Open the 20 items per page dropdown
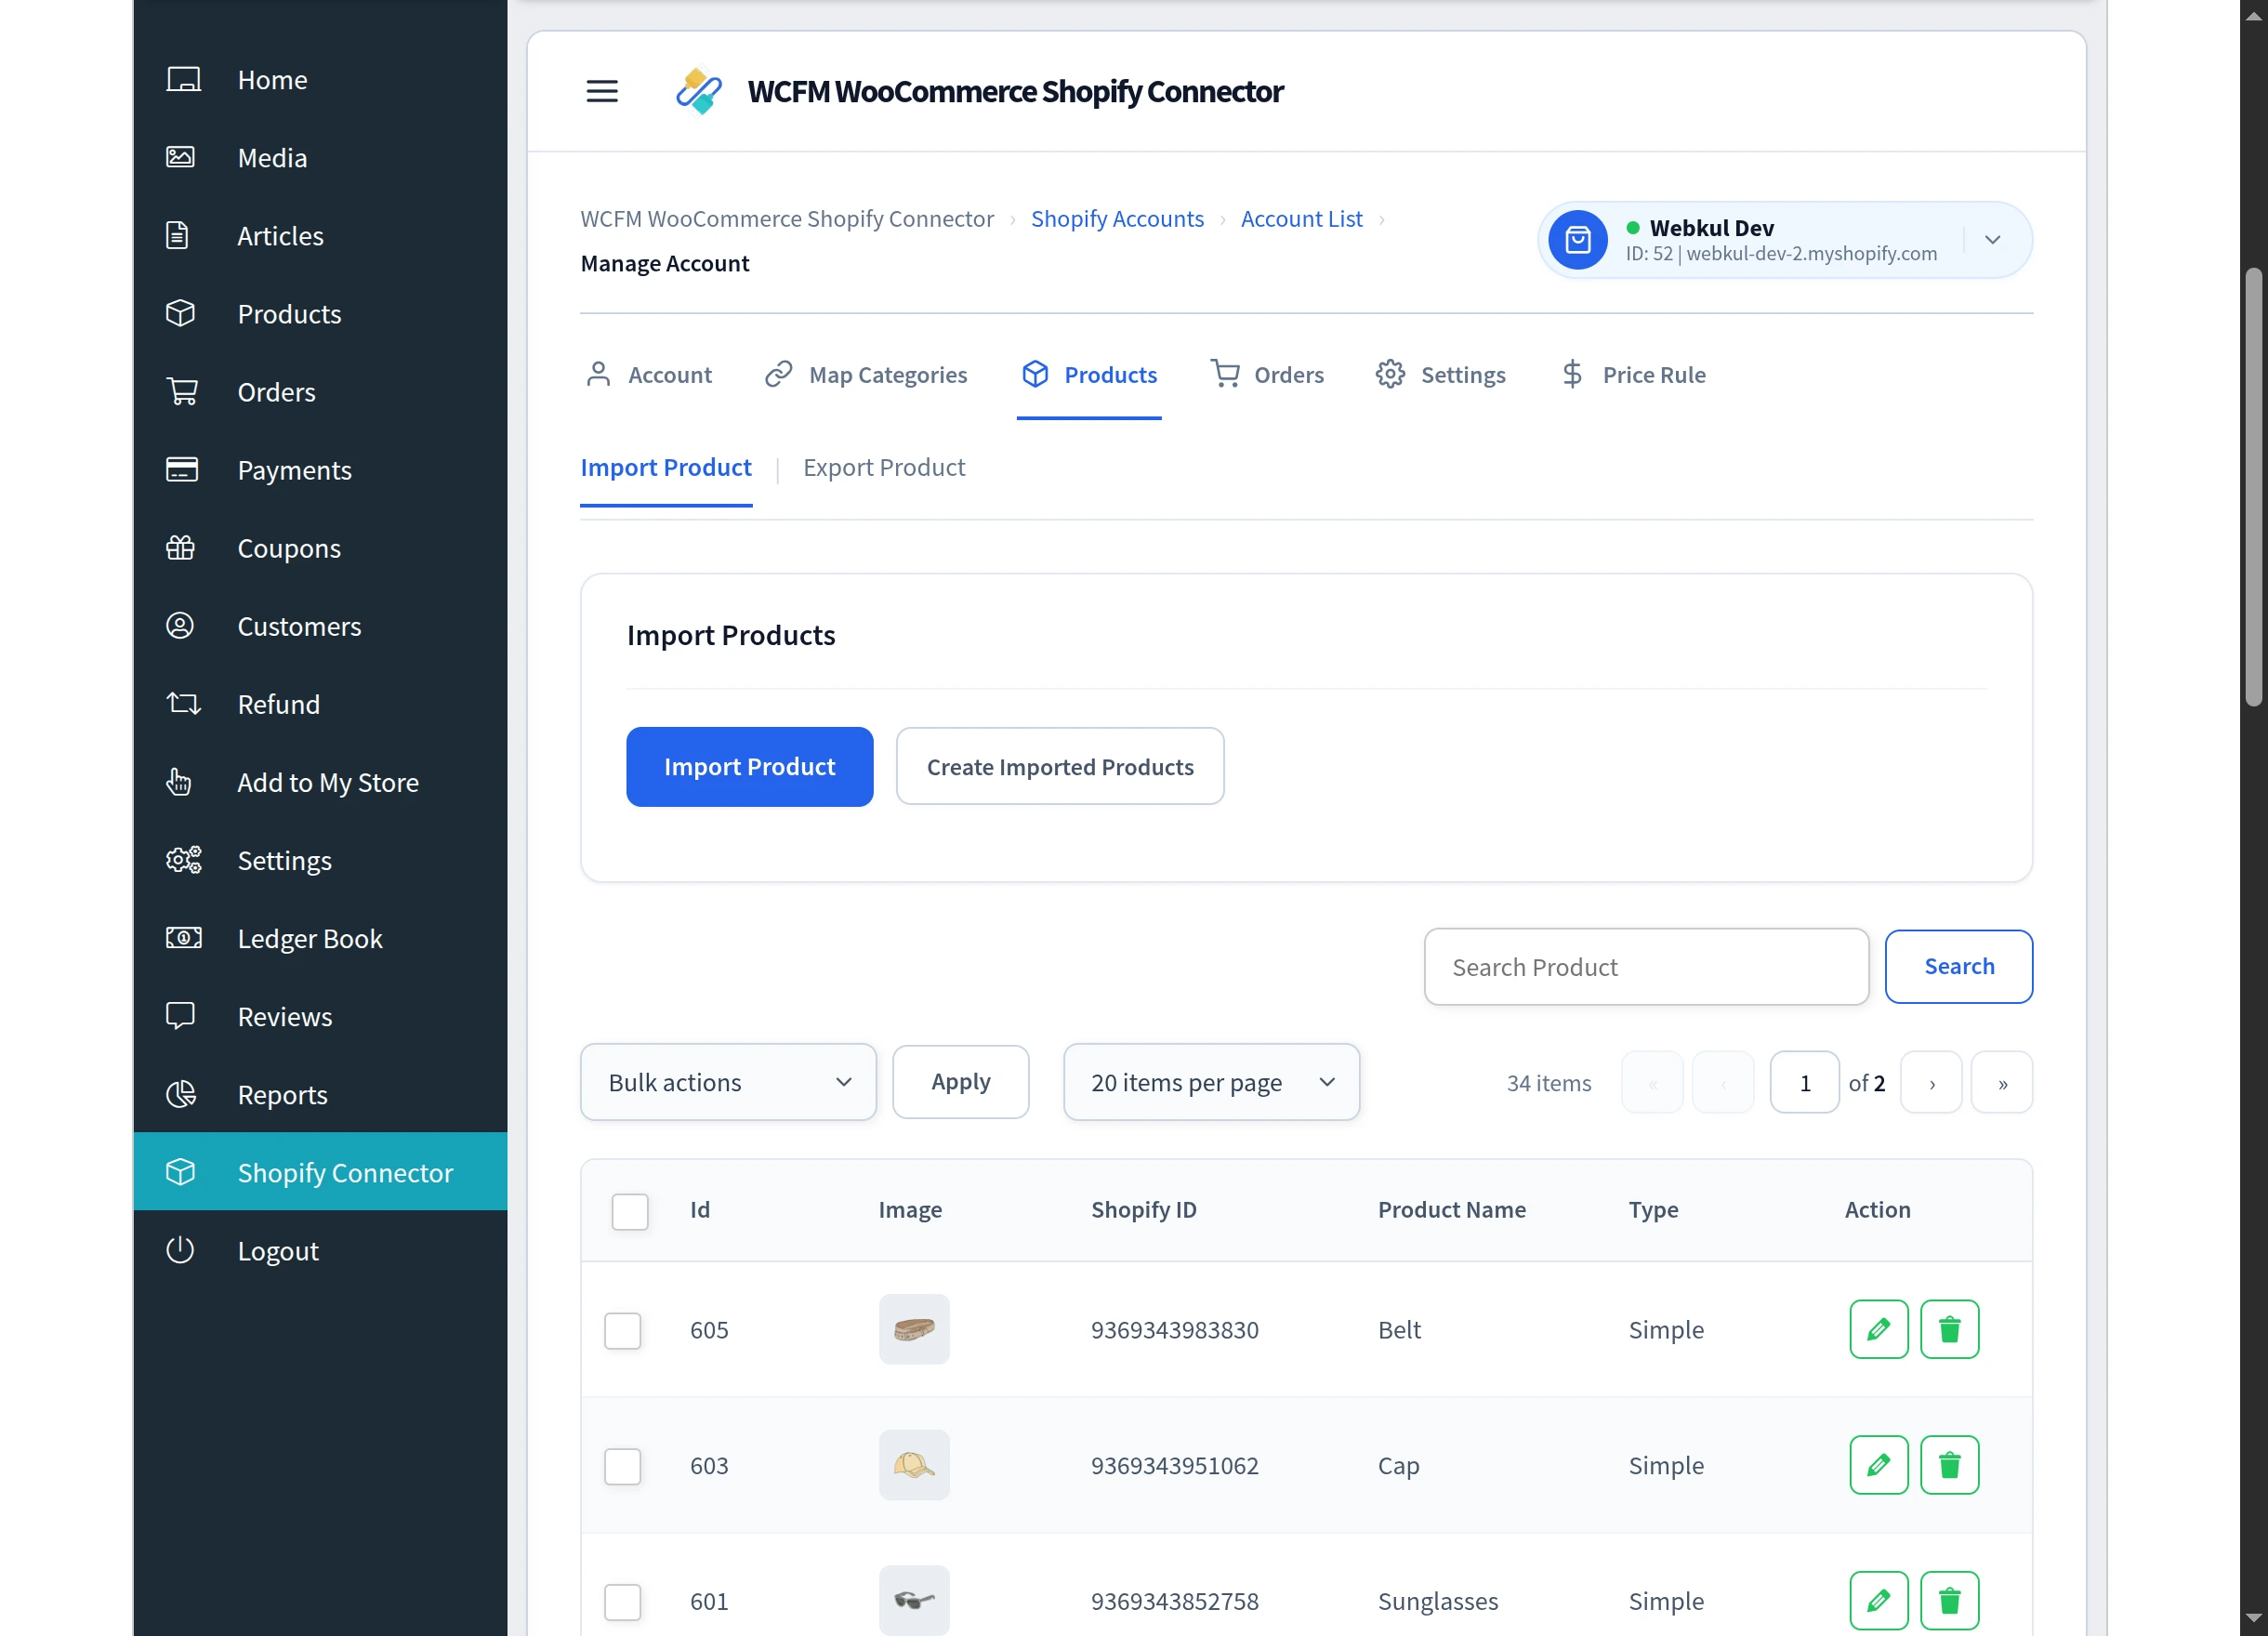This screenshot has width=2268, height=1636. pos(1212,1082)
